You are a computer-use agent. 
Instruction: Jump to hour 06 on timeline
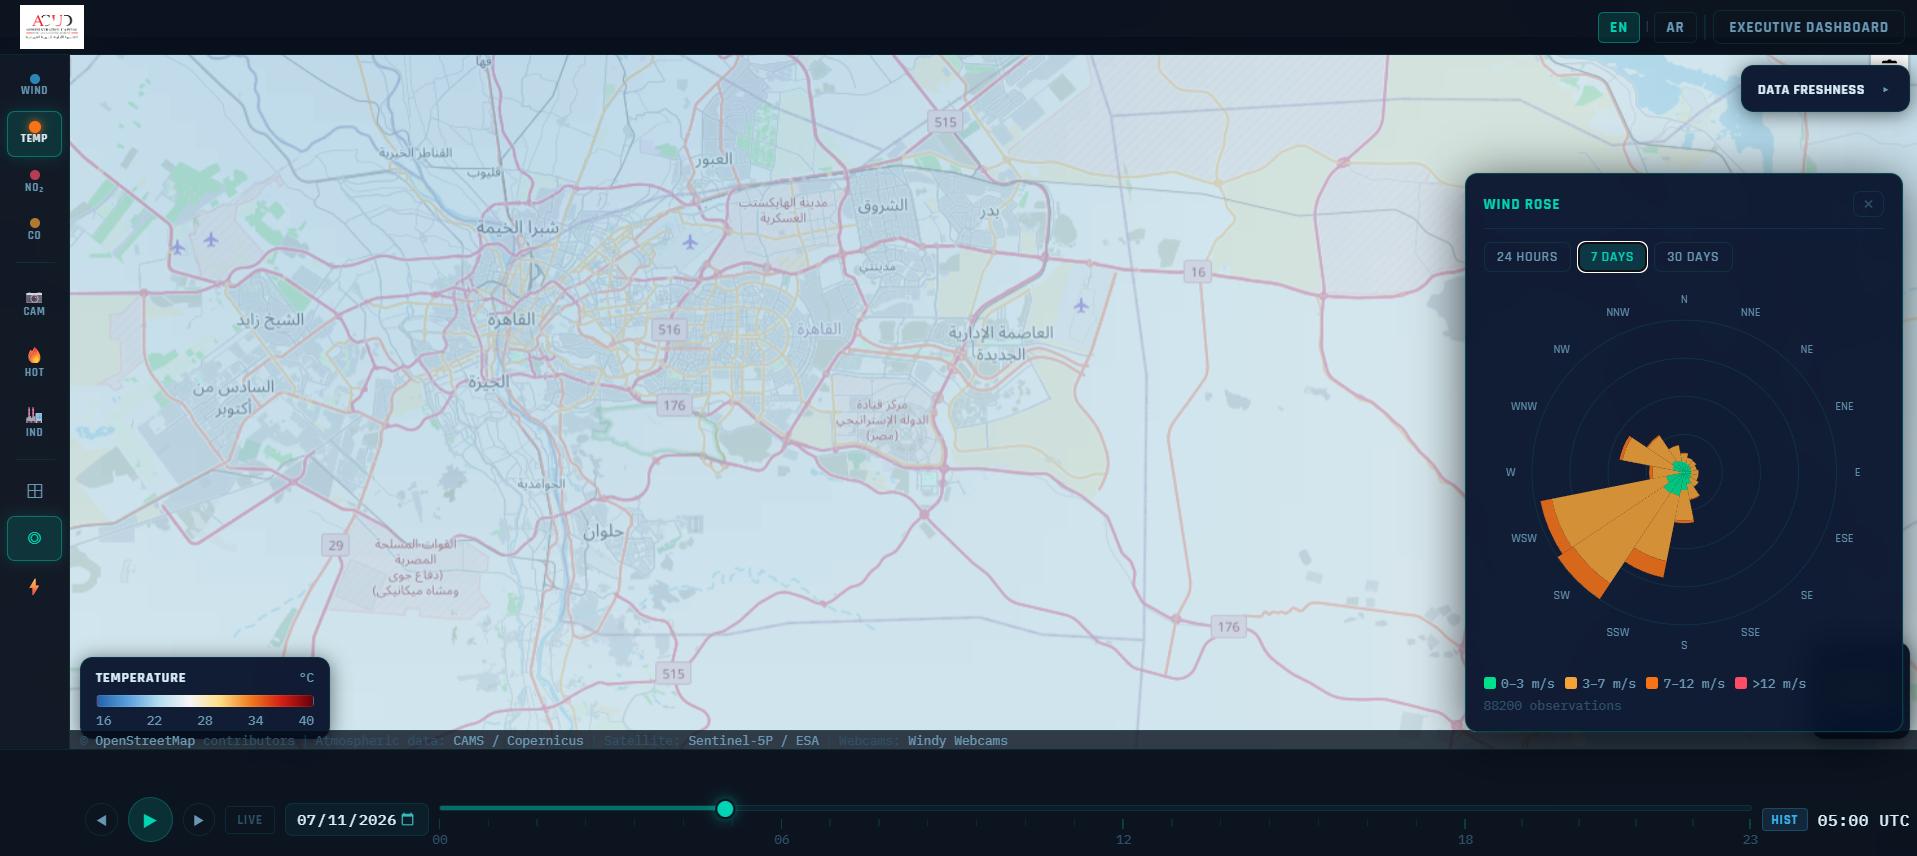(x=782, y=839)
